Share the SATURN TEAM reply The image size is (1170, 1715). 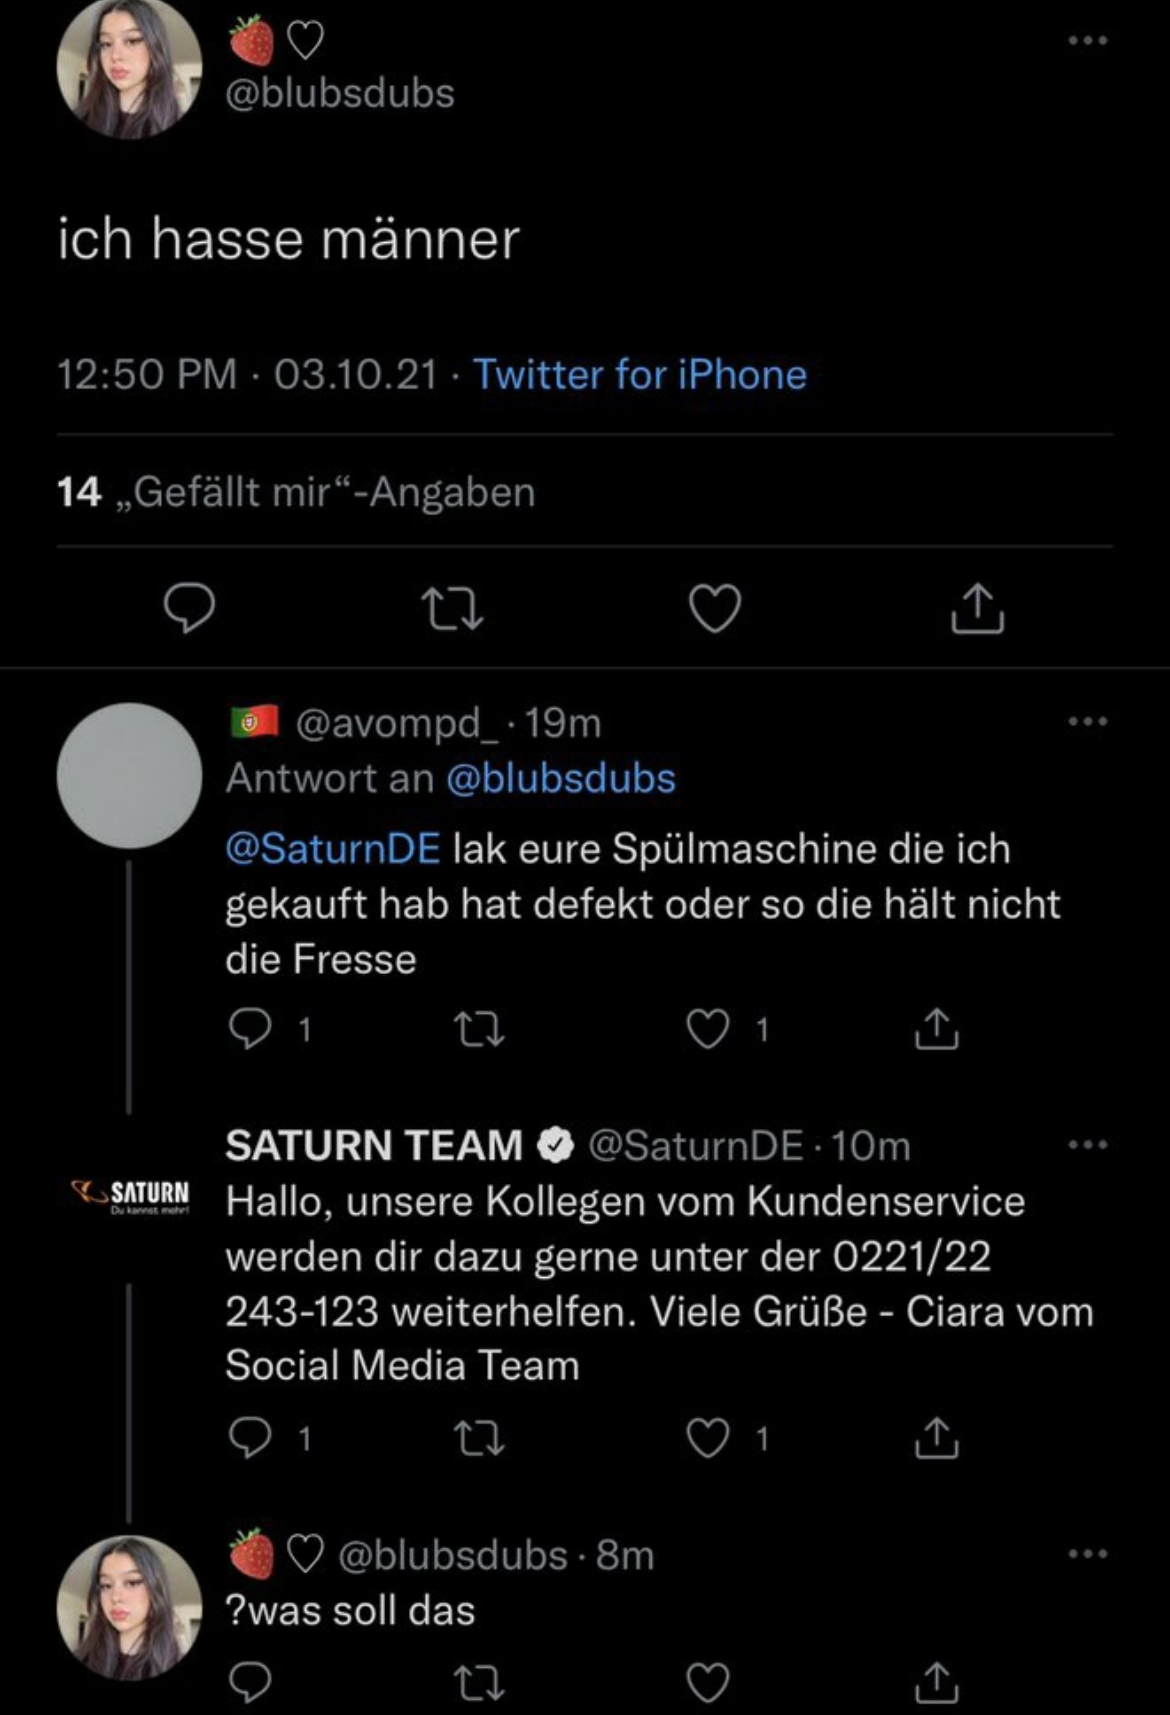pyautogui.click(x=937, y=1438)
